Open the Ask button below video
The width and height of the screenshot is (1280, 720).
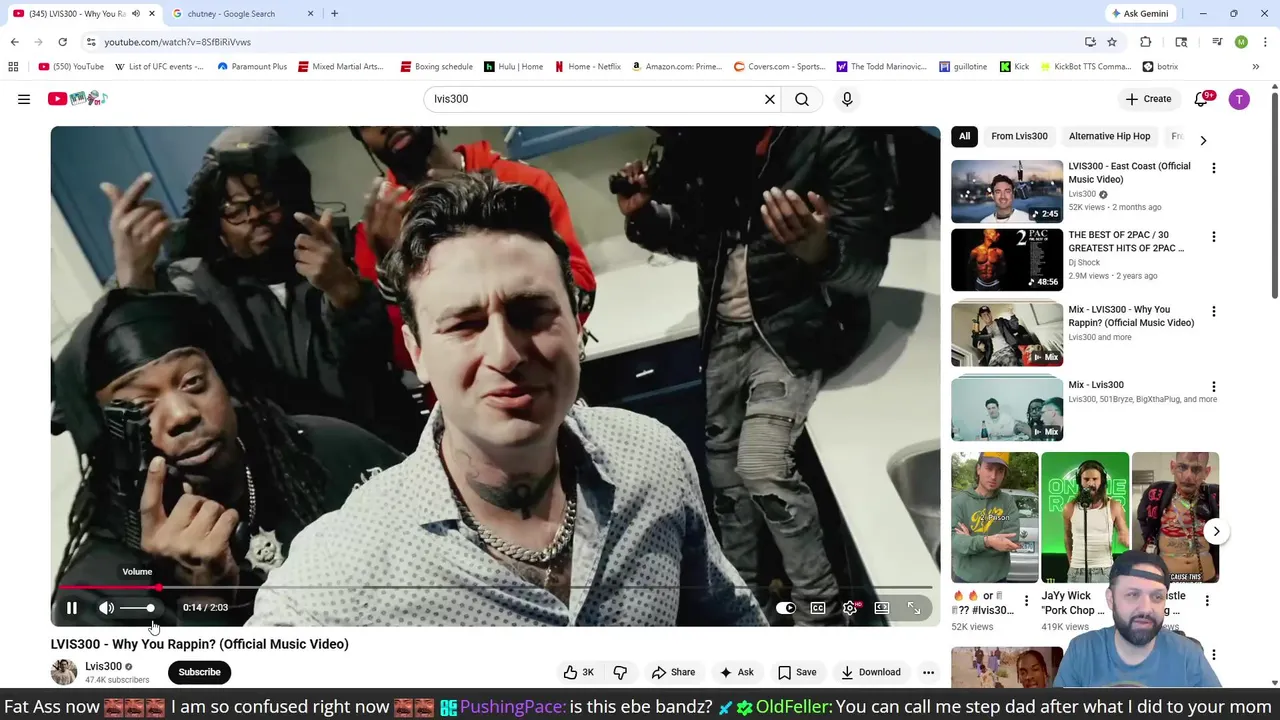tap(737, 672)
